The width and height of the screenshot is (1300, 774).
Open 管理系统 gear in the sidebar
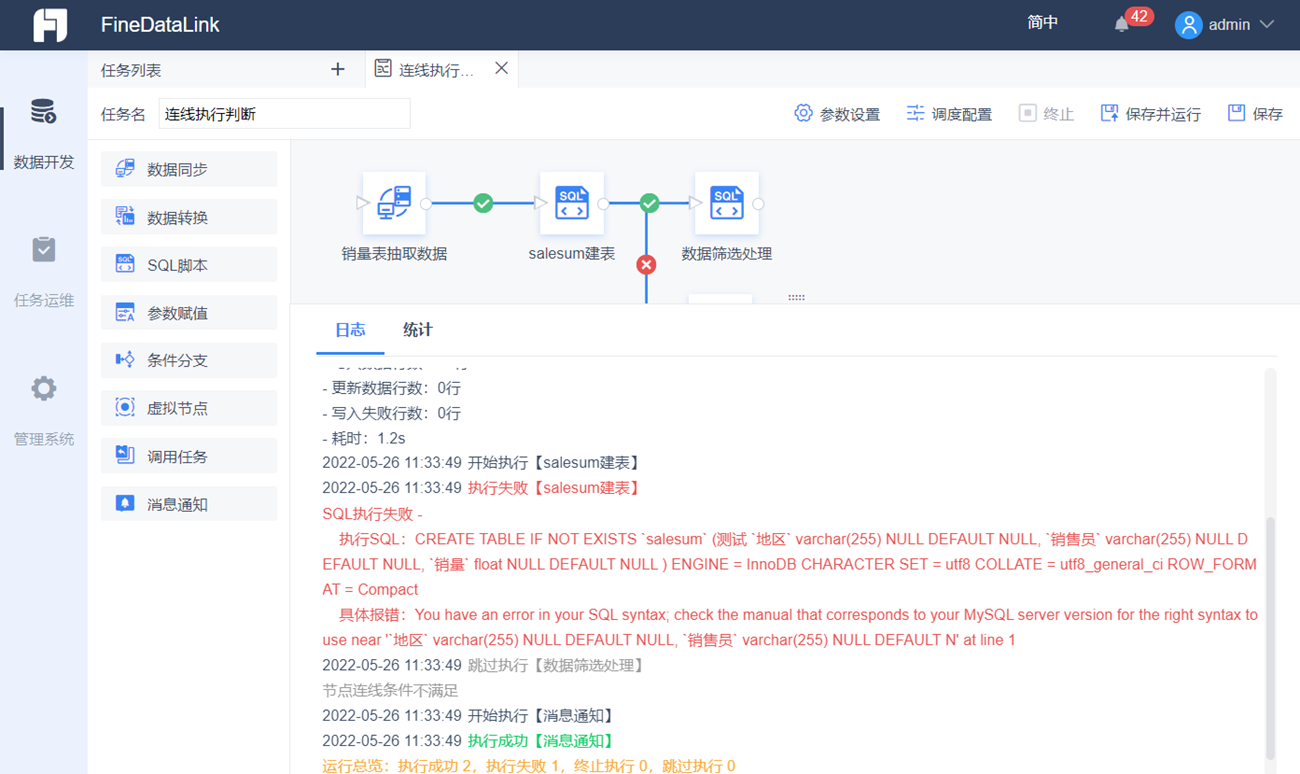point(44,411)
